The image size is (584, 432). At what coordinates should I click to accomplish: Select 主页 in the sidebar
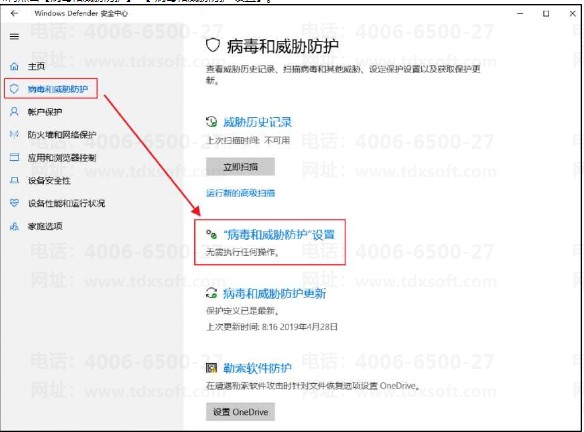(x=36, y=67)
